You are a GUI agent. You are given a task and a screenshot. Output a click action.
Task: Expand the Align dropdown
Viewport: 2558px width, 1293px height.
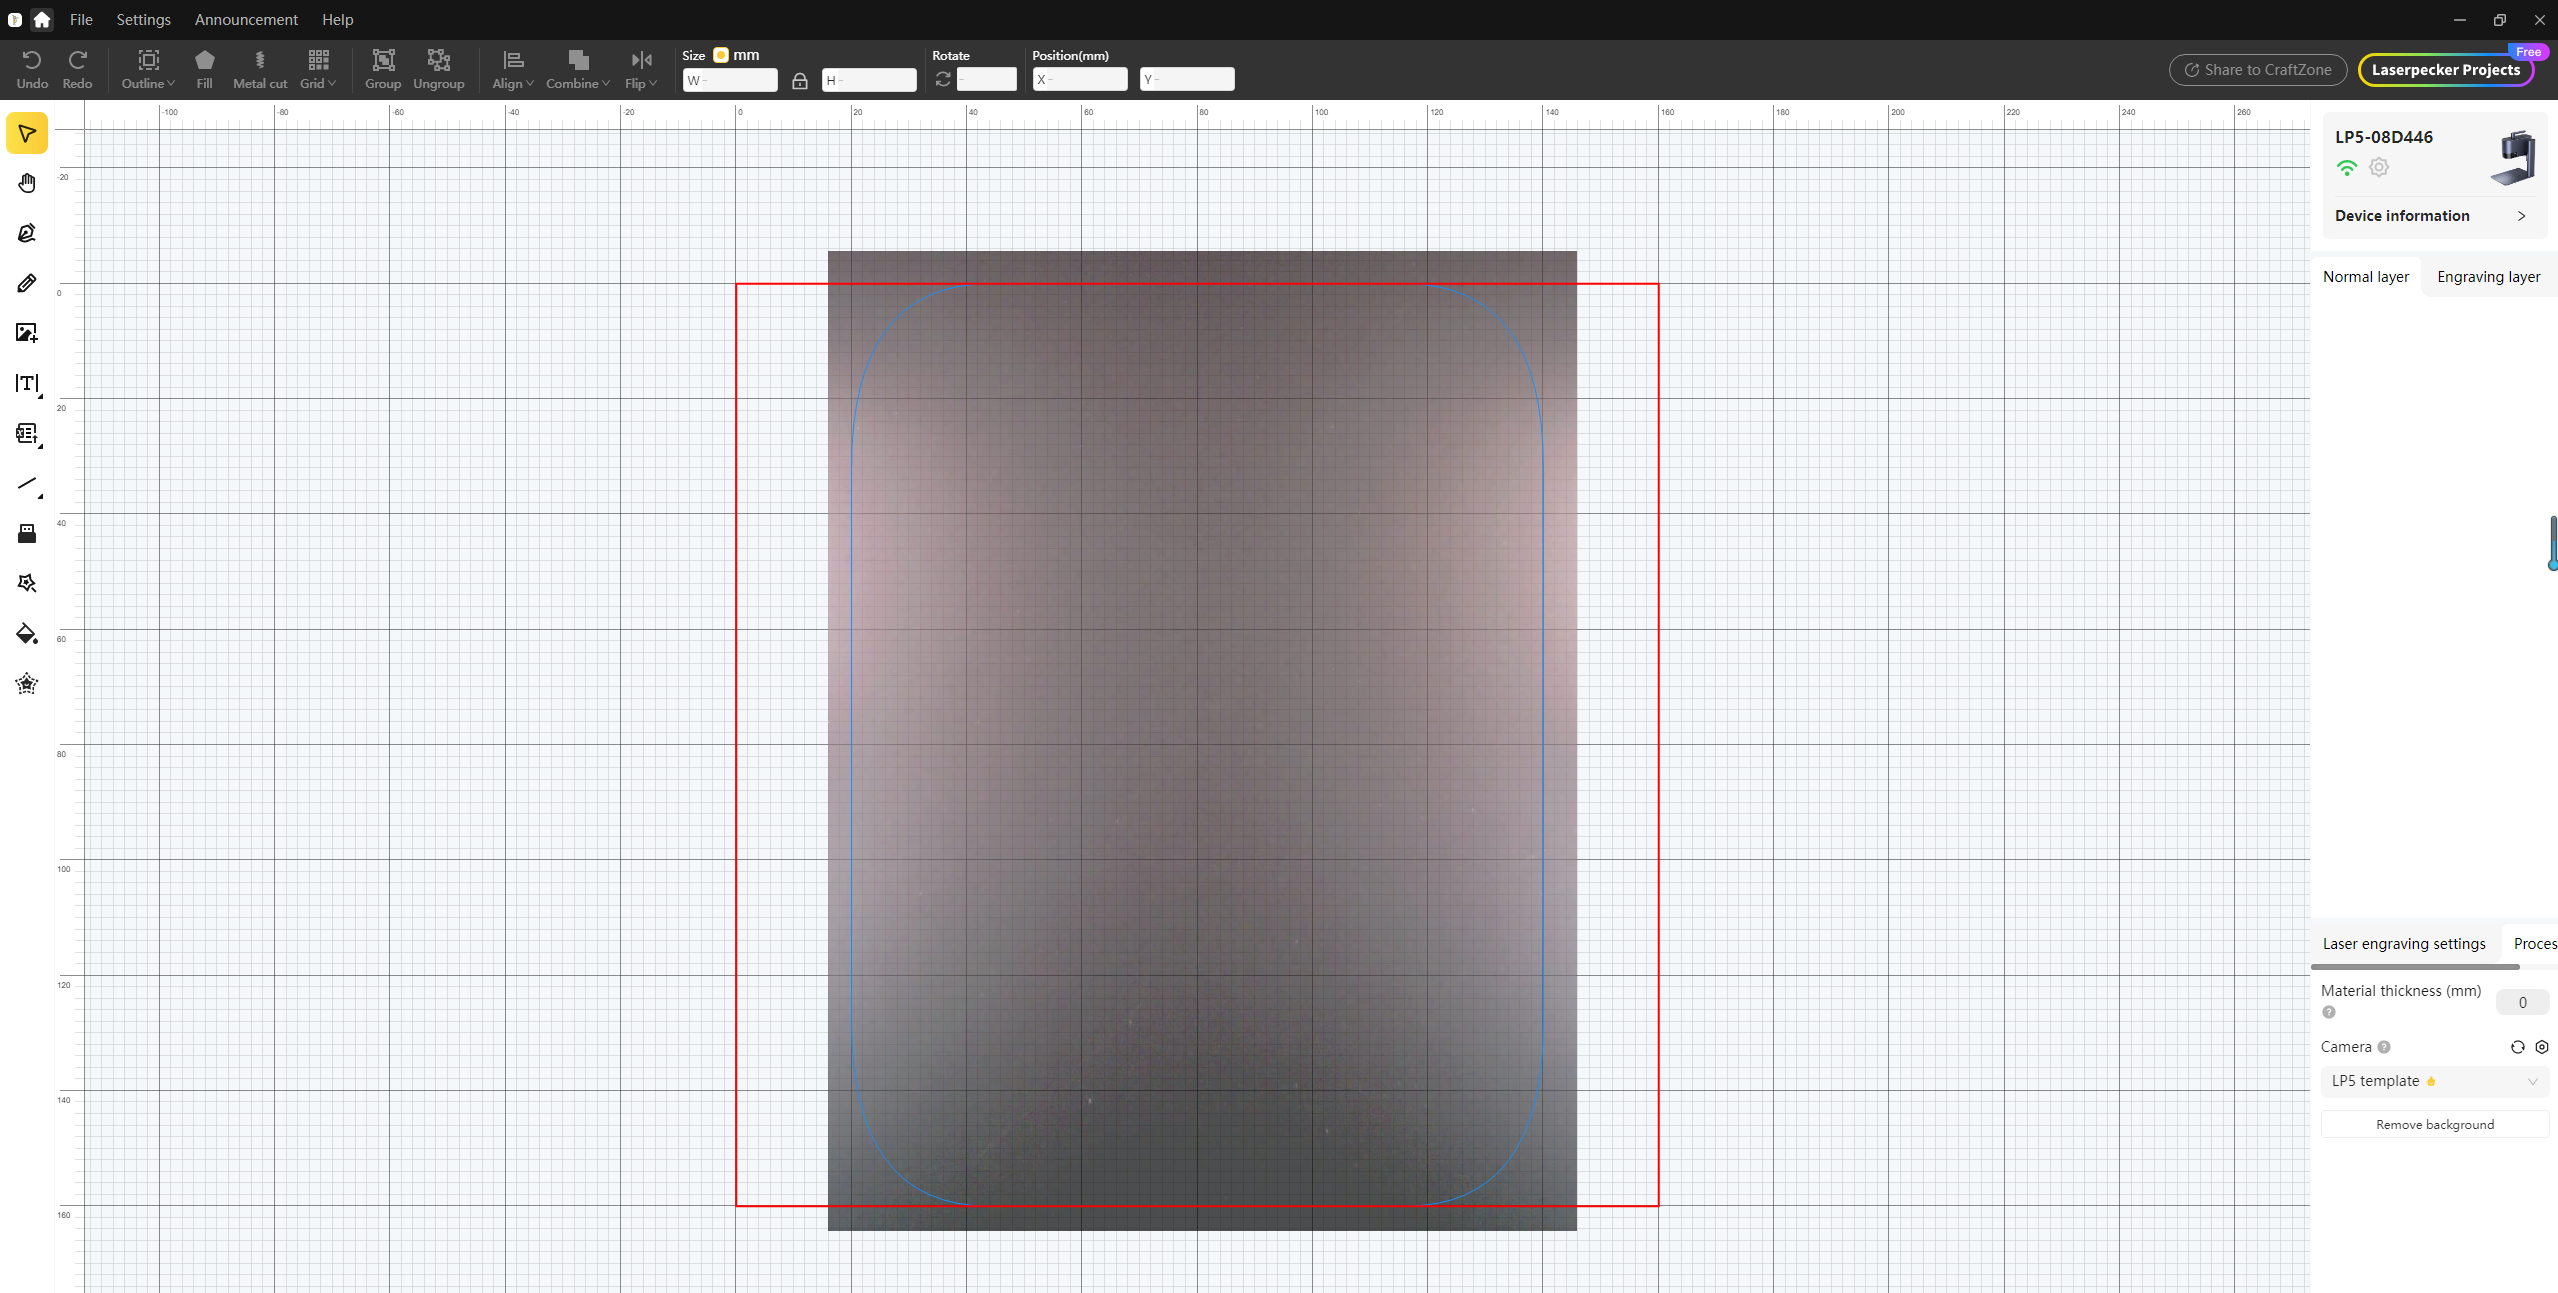pyautogui.click(x=512, y=69)
